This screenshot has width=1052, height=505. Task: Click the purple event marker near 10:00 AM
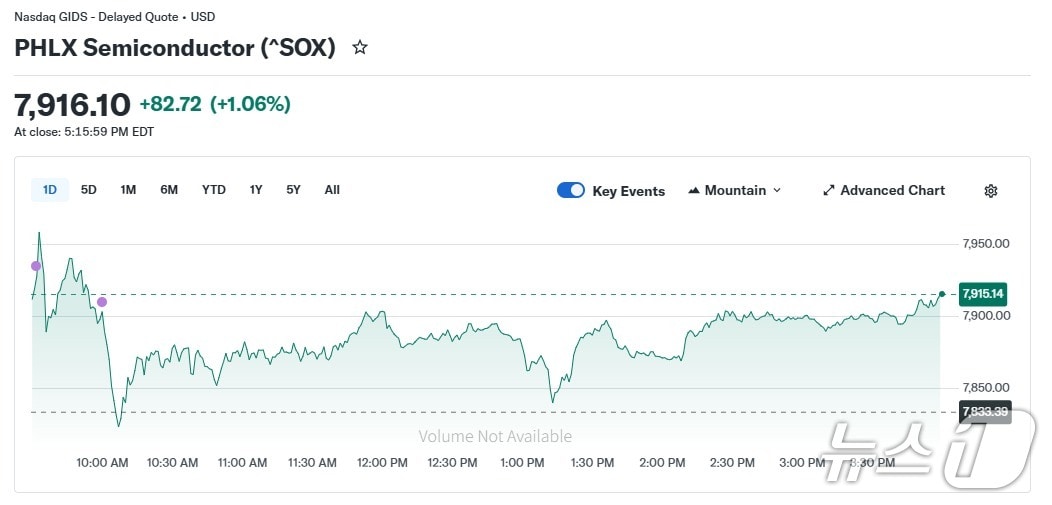(102, 302)
